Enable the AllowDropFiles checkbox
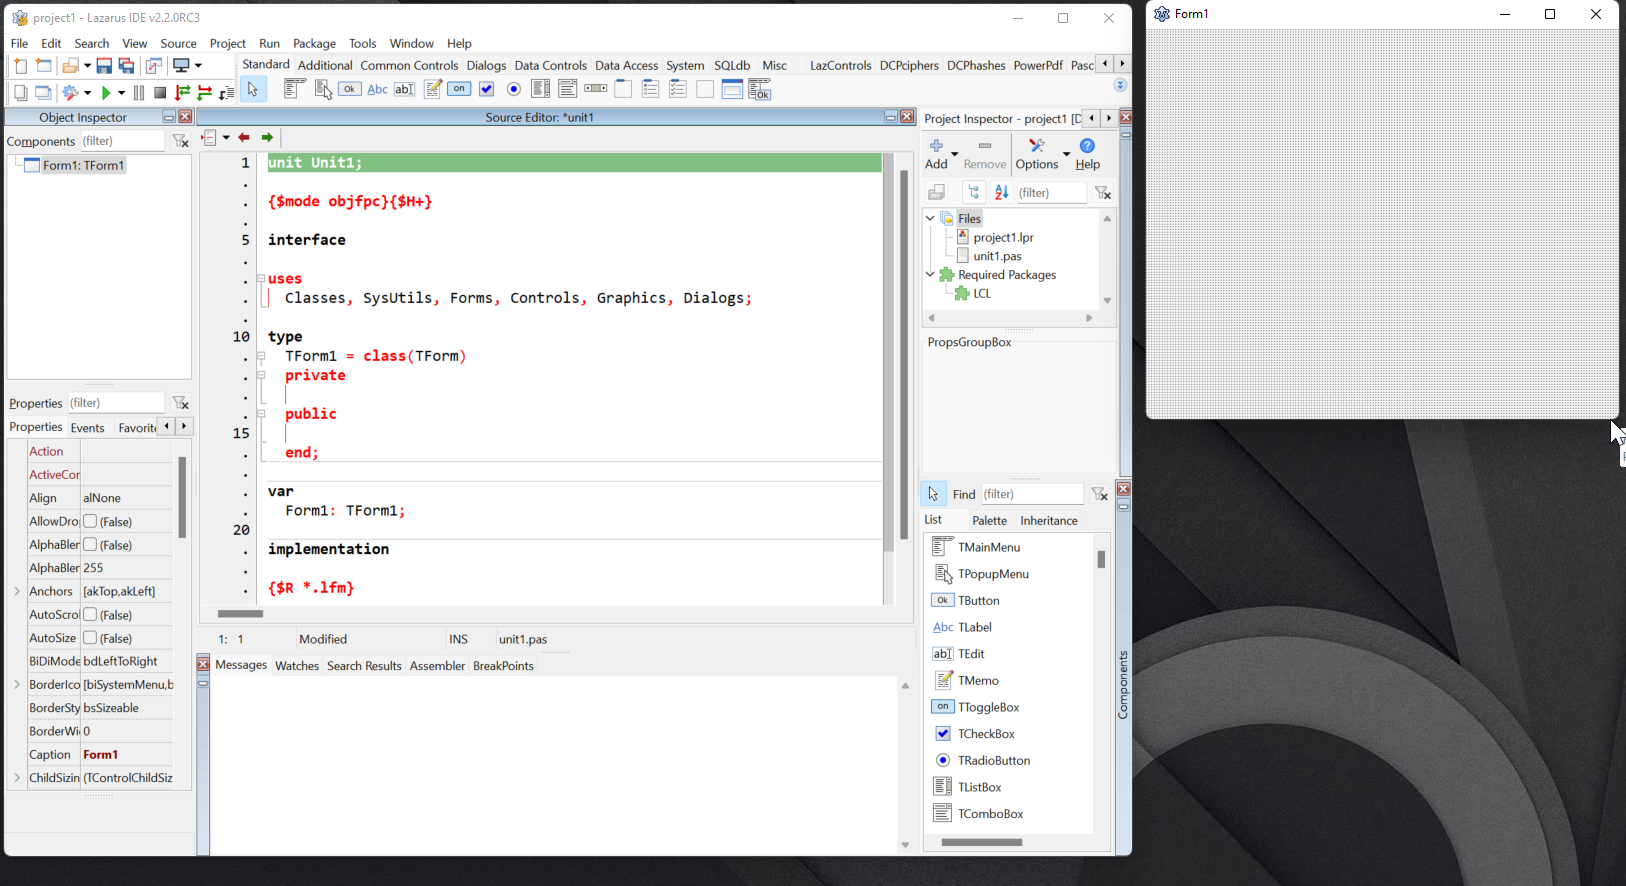Viewport: 1626px width, 886px height. pyautogui.click(x=90, y=521)
